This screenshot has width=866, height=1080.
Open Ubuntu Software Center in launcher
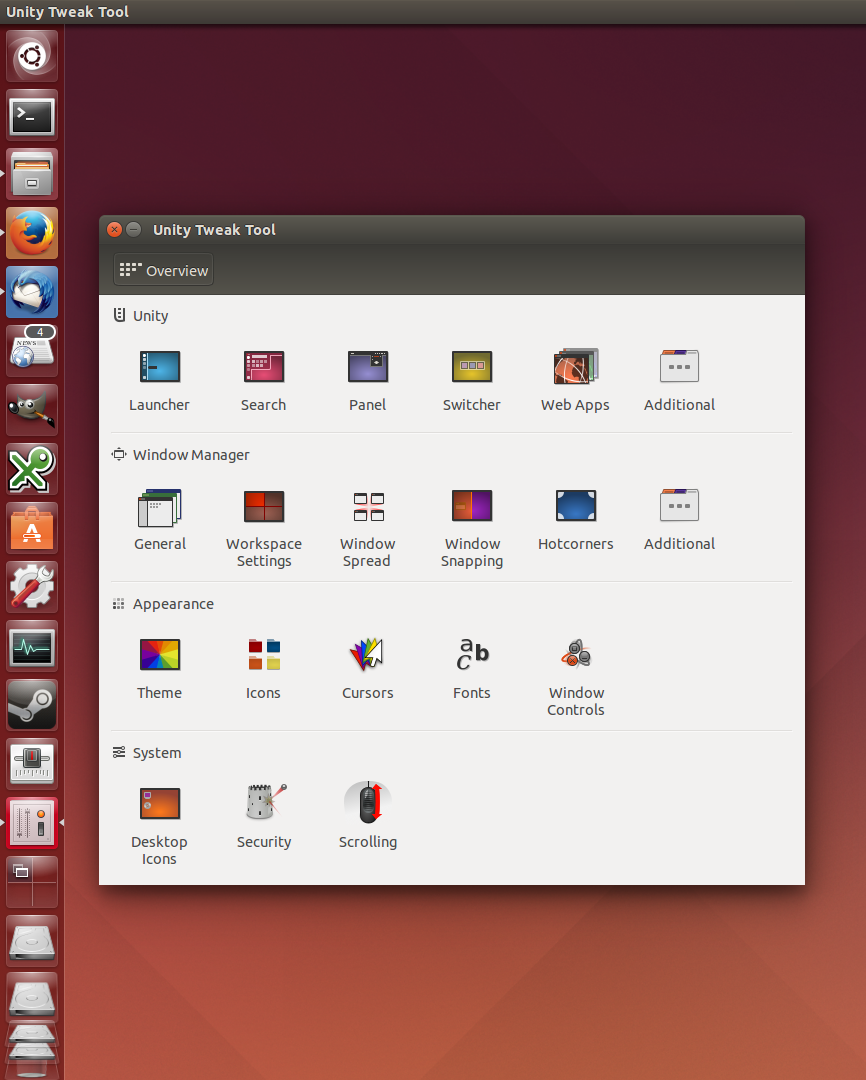pyautogui.click(x=32, y=528)
